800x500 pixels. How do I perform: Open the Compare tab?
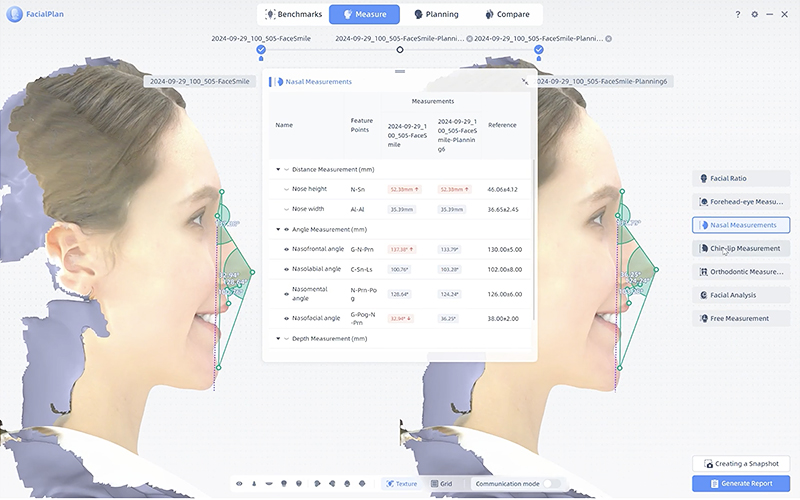pyautogui.click(x=507, y=15)
